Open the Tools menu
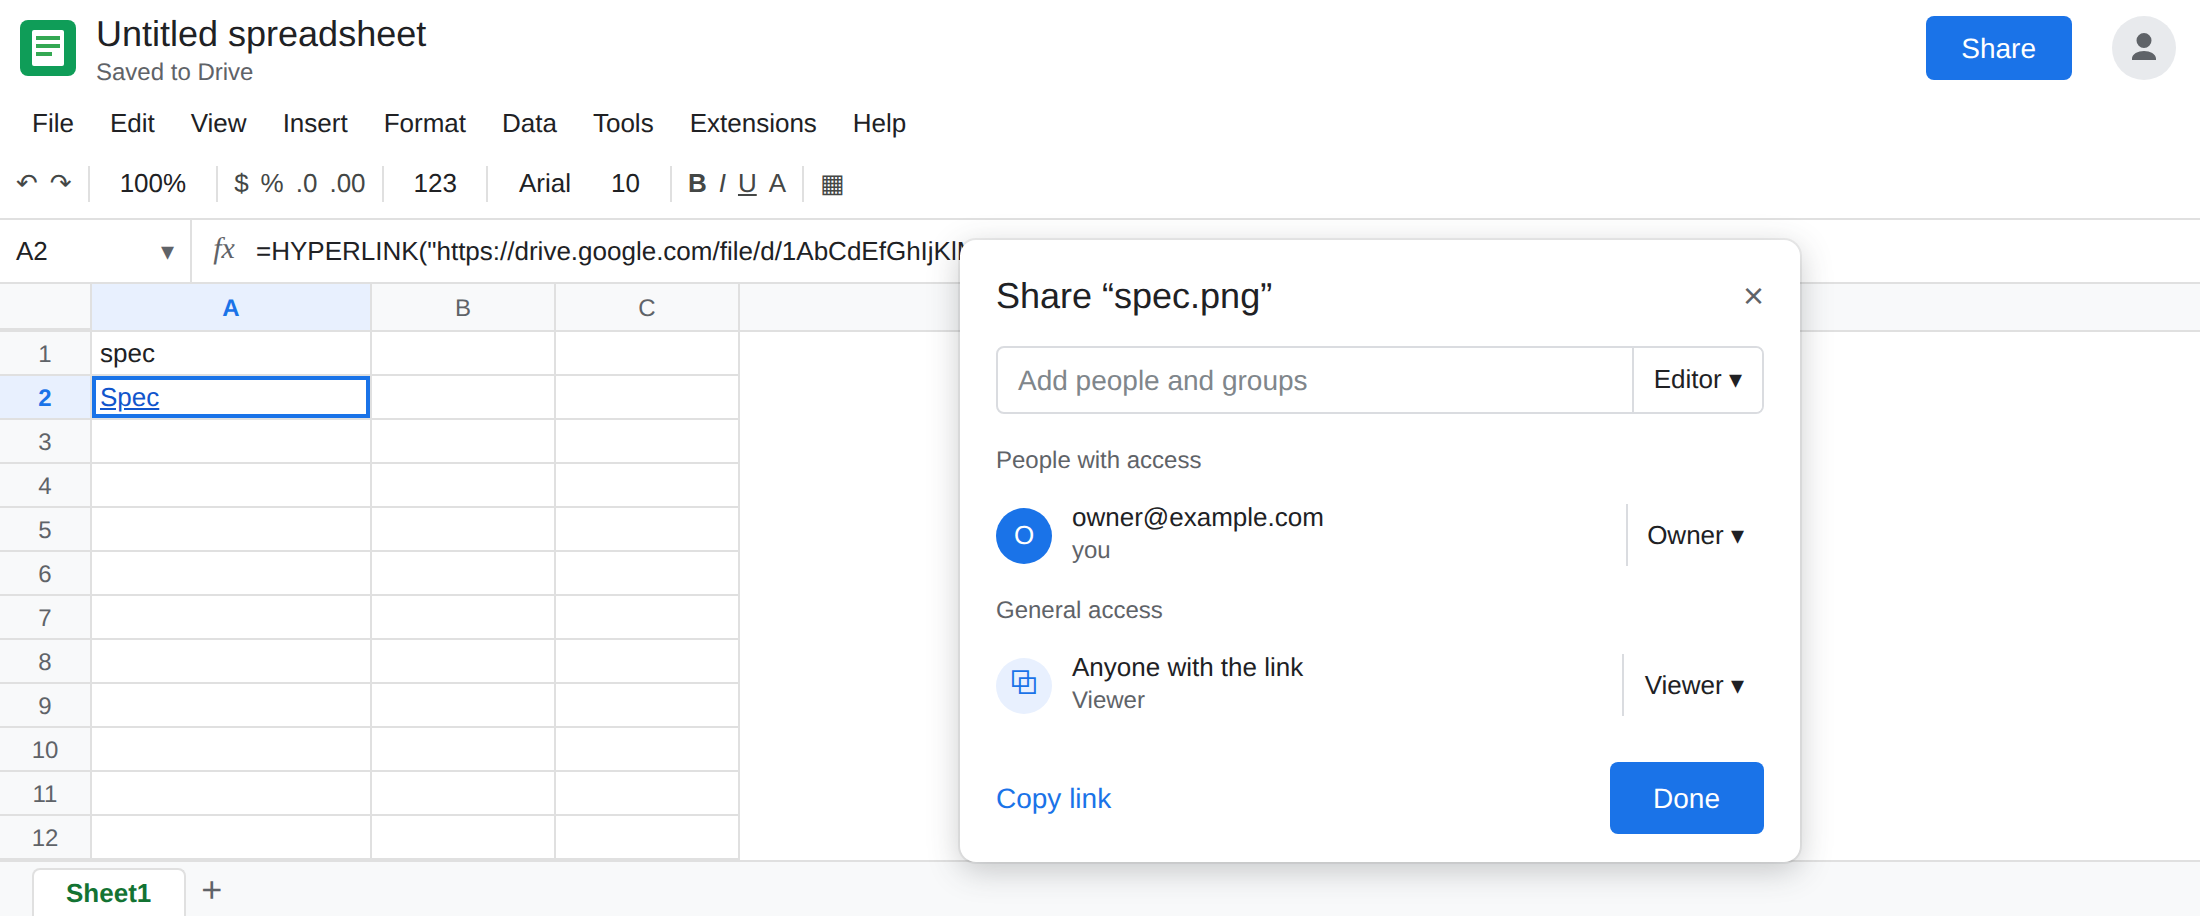Image resolution: width=2200 pixels, height=916 pixels. (623, 123)
